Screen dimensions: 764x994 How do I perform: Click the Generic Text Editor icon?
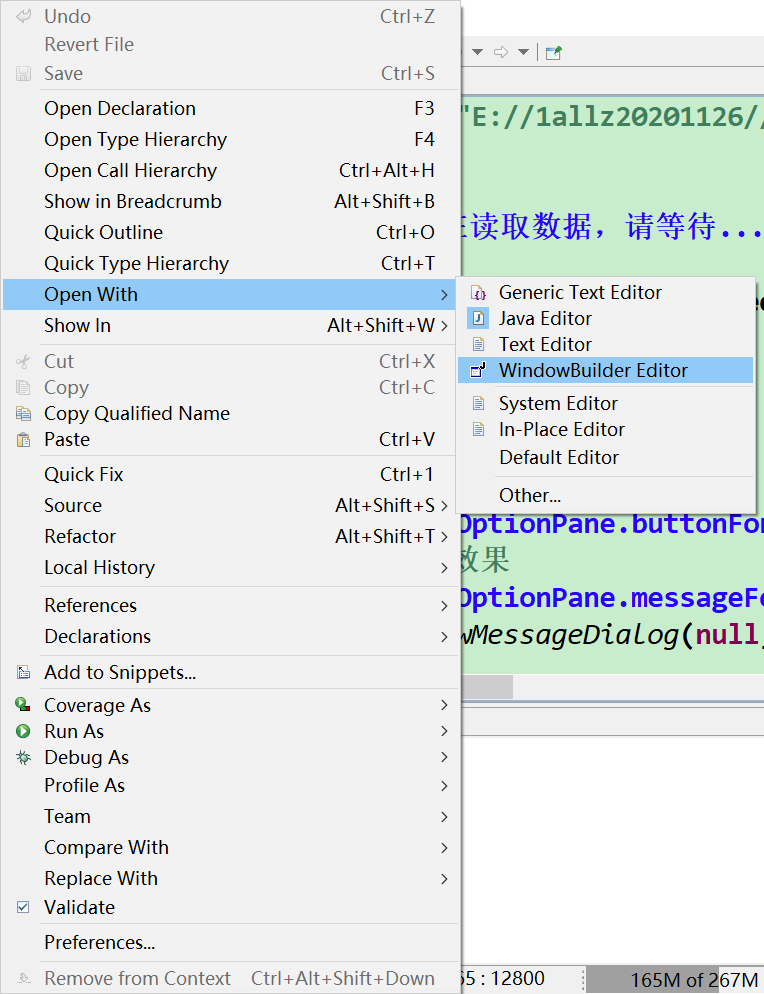tap(479, 293)
